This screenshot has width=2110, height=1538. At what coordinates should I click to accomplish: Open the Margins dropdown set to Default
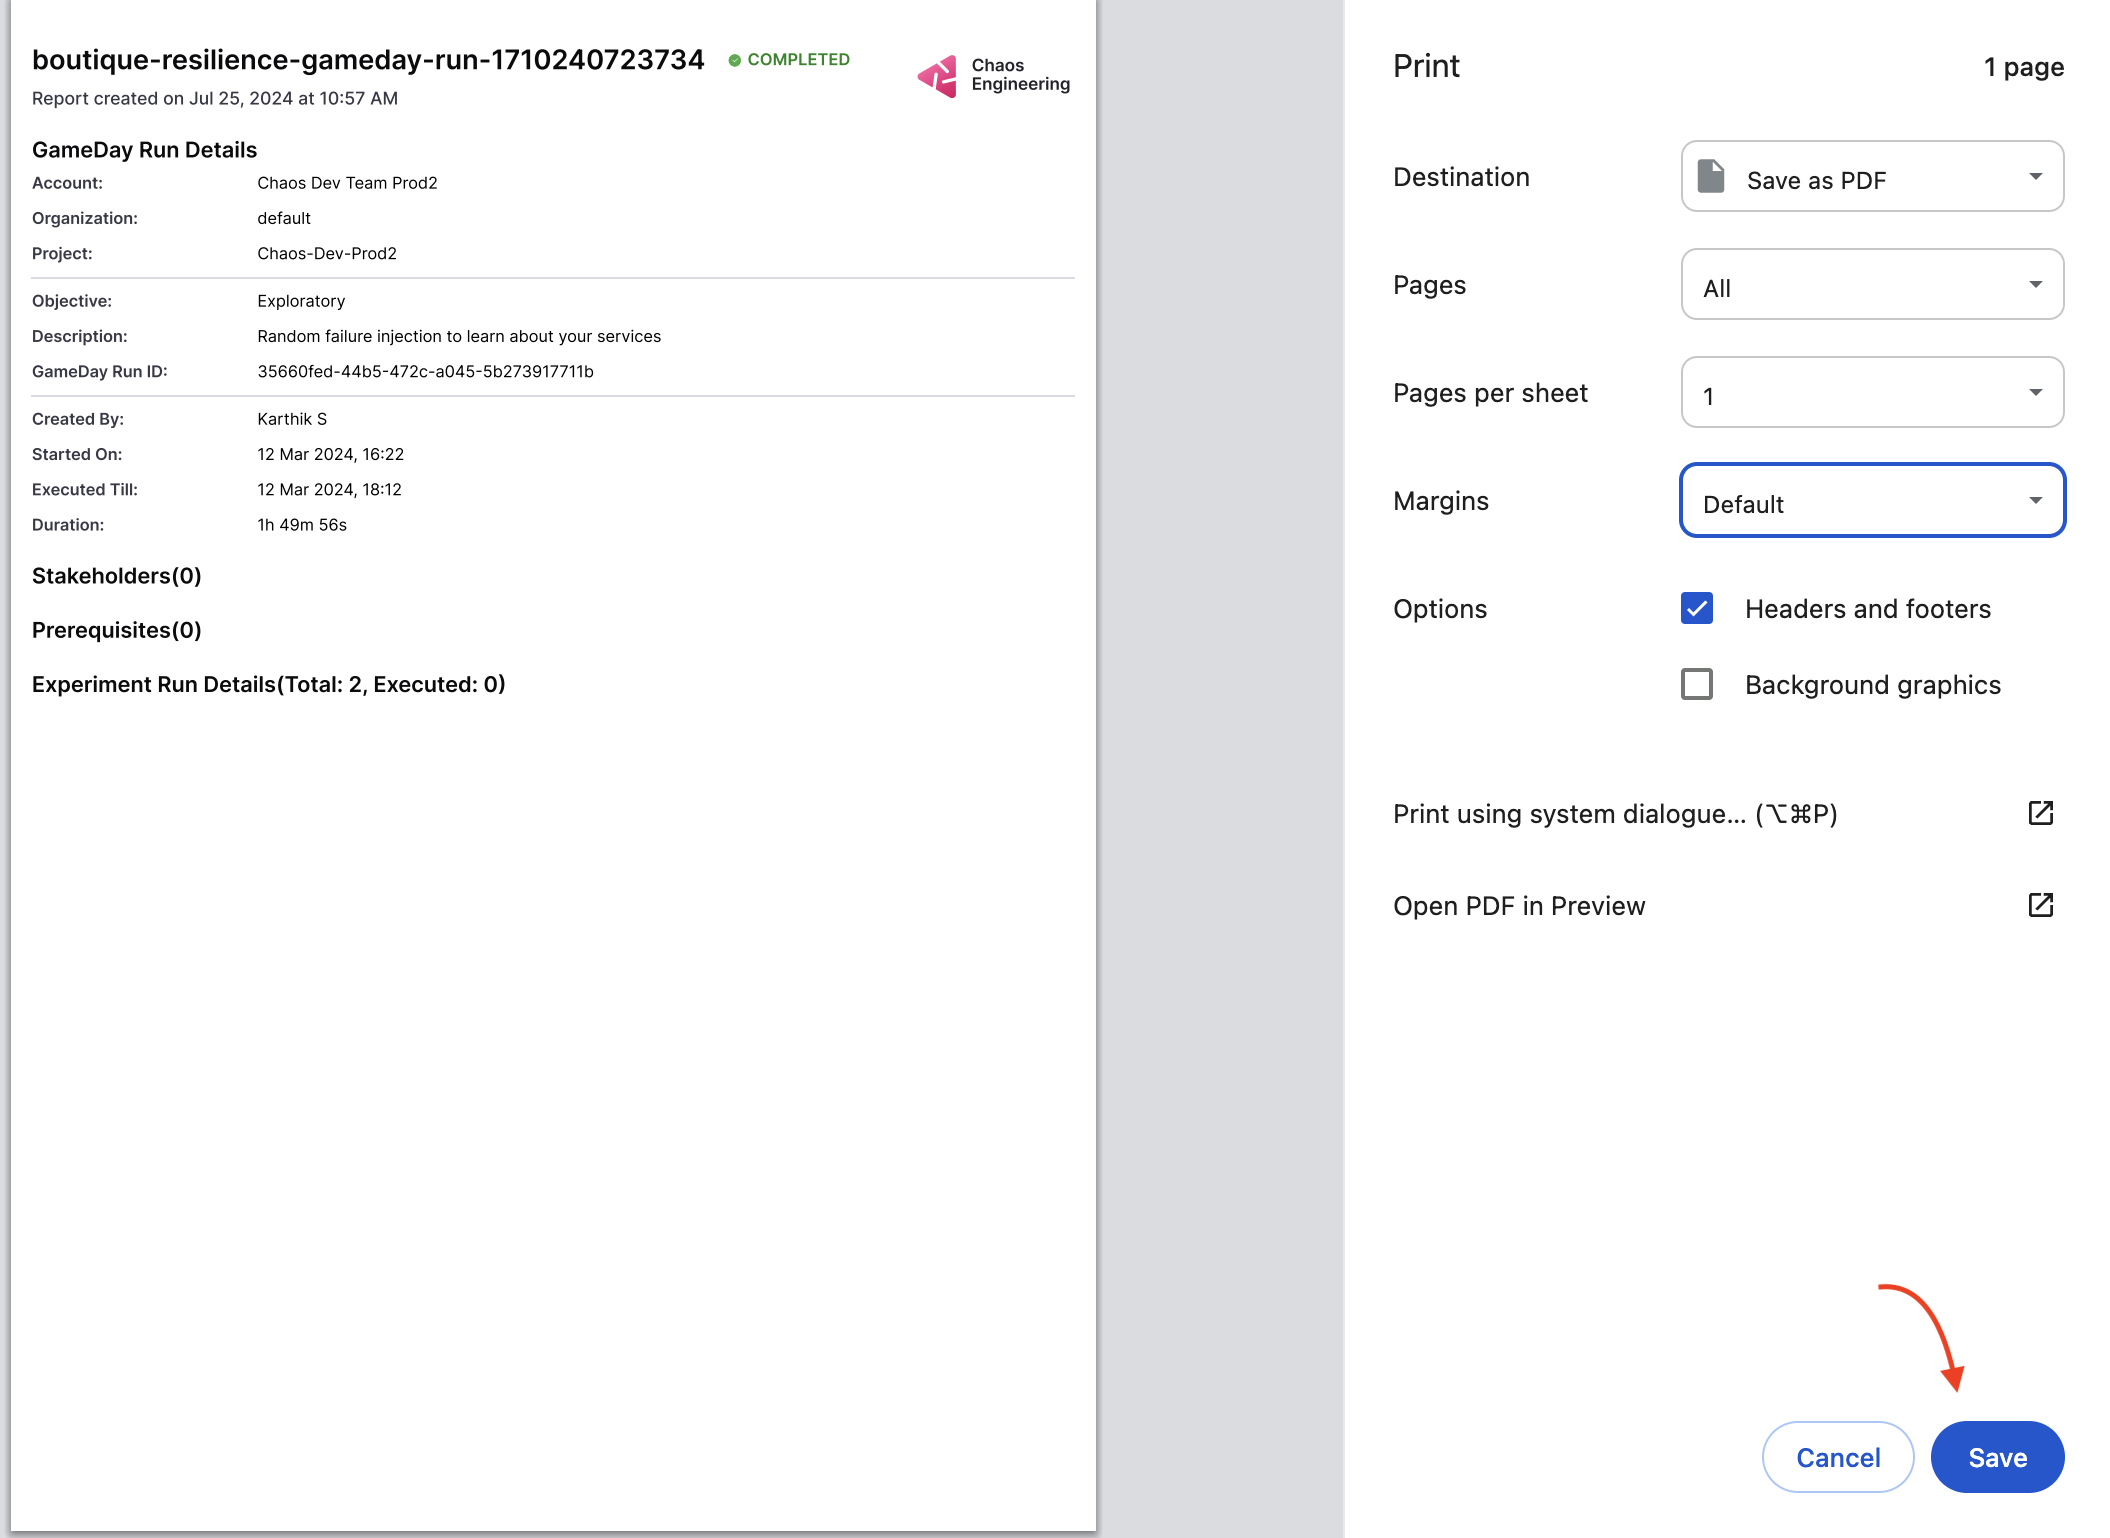(1872, 501)
